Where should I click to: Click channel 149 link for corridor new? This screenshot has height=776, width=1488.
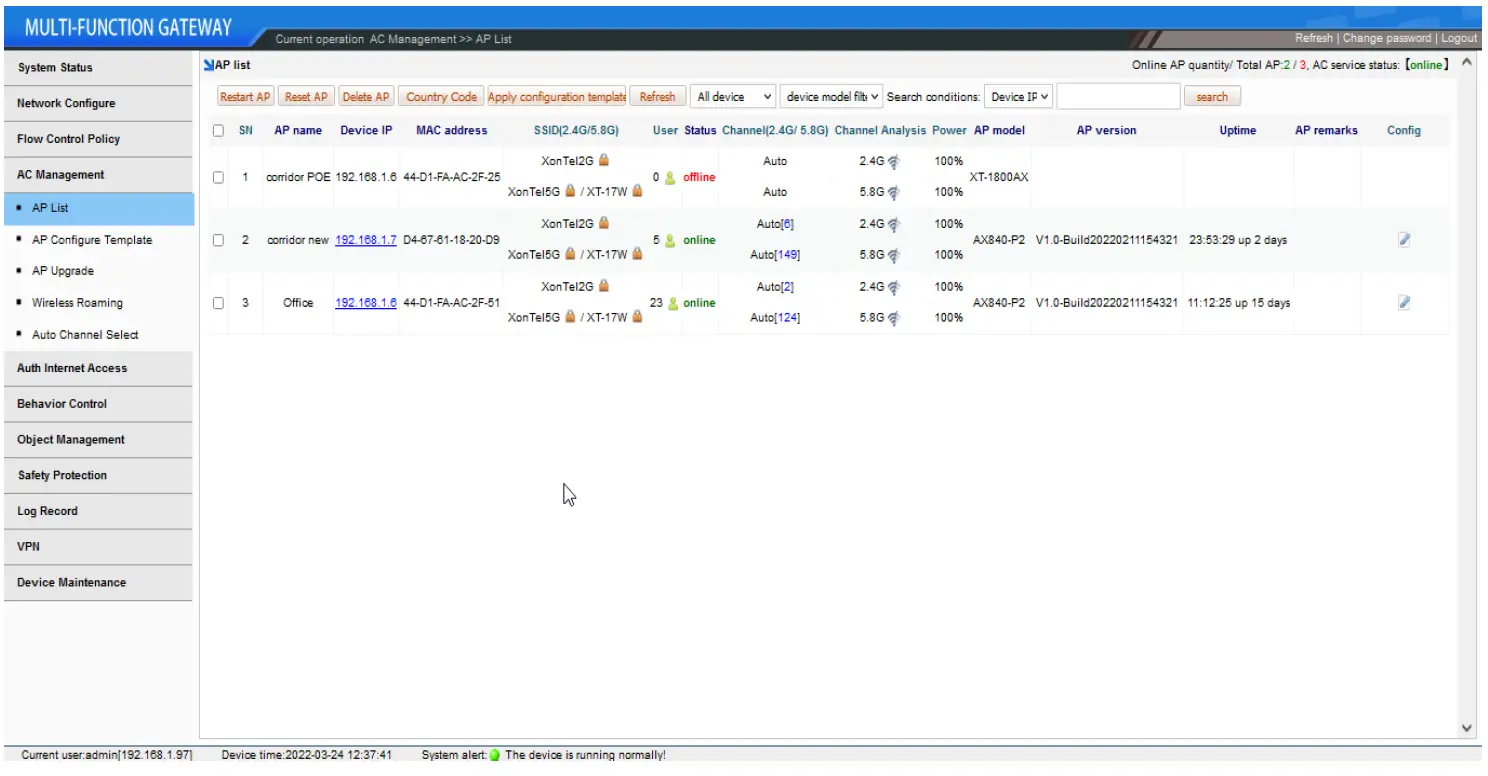coord(787,255)
